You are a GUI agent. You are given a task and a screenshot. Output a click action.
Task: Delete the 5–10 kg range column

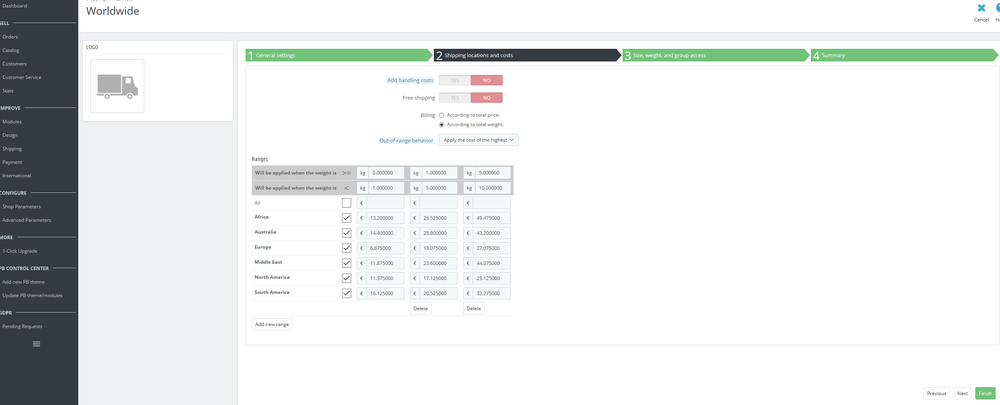click(x=473, y=309)
